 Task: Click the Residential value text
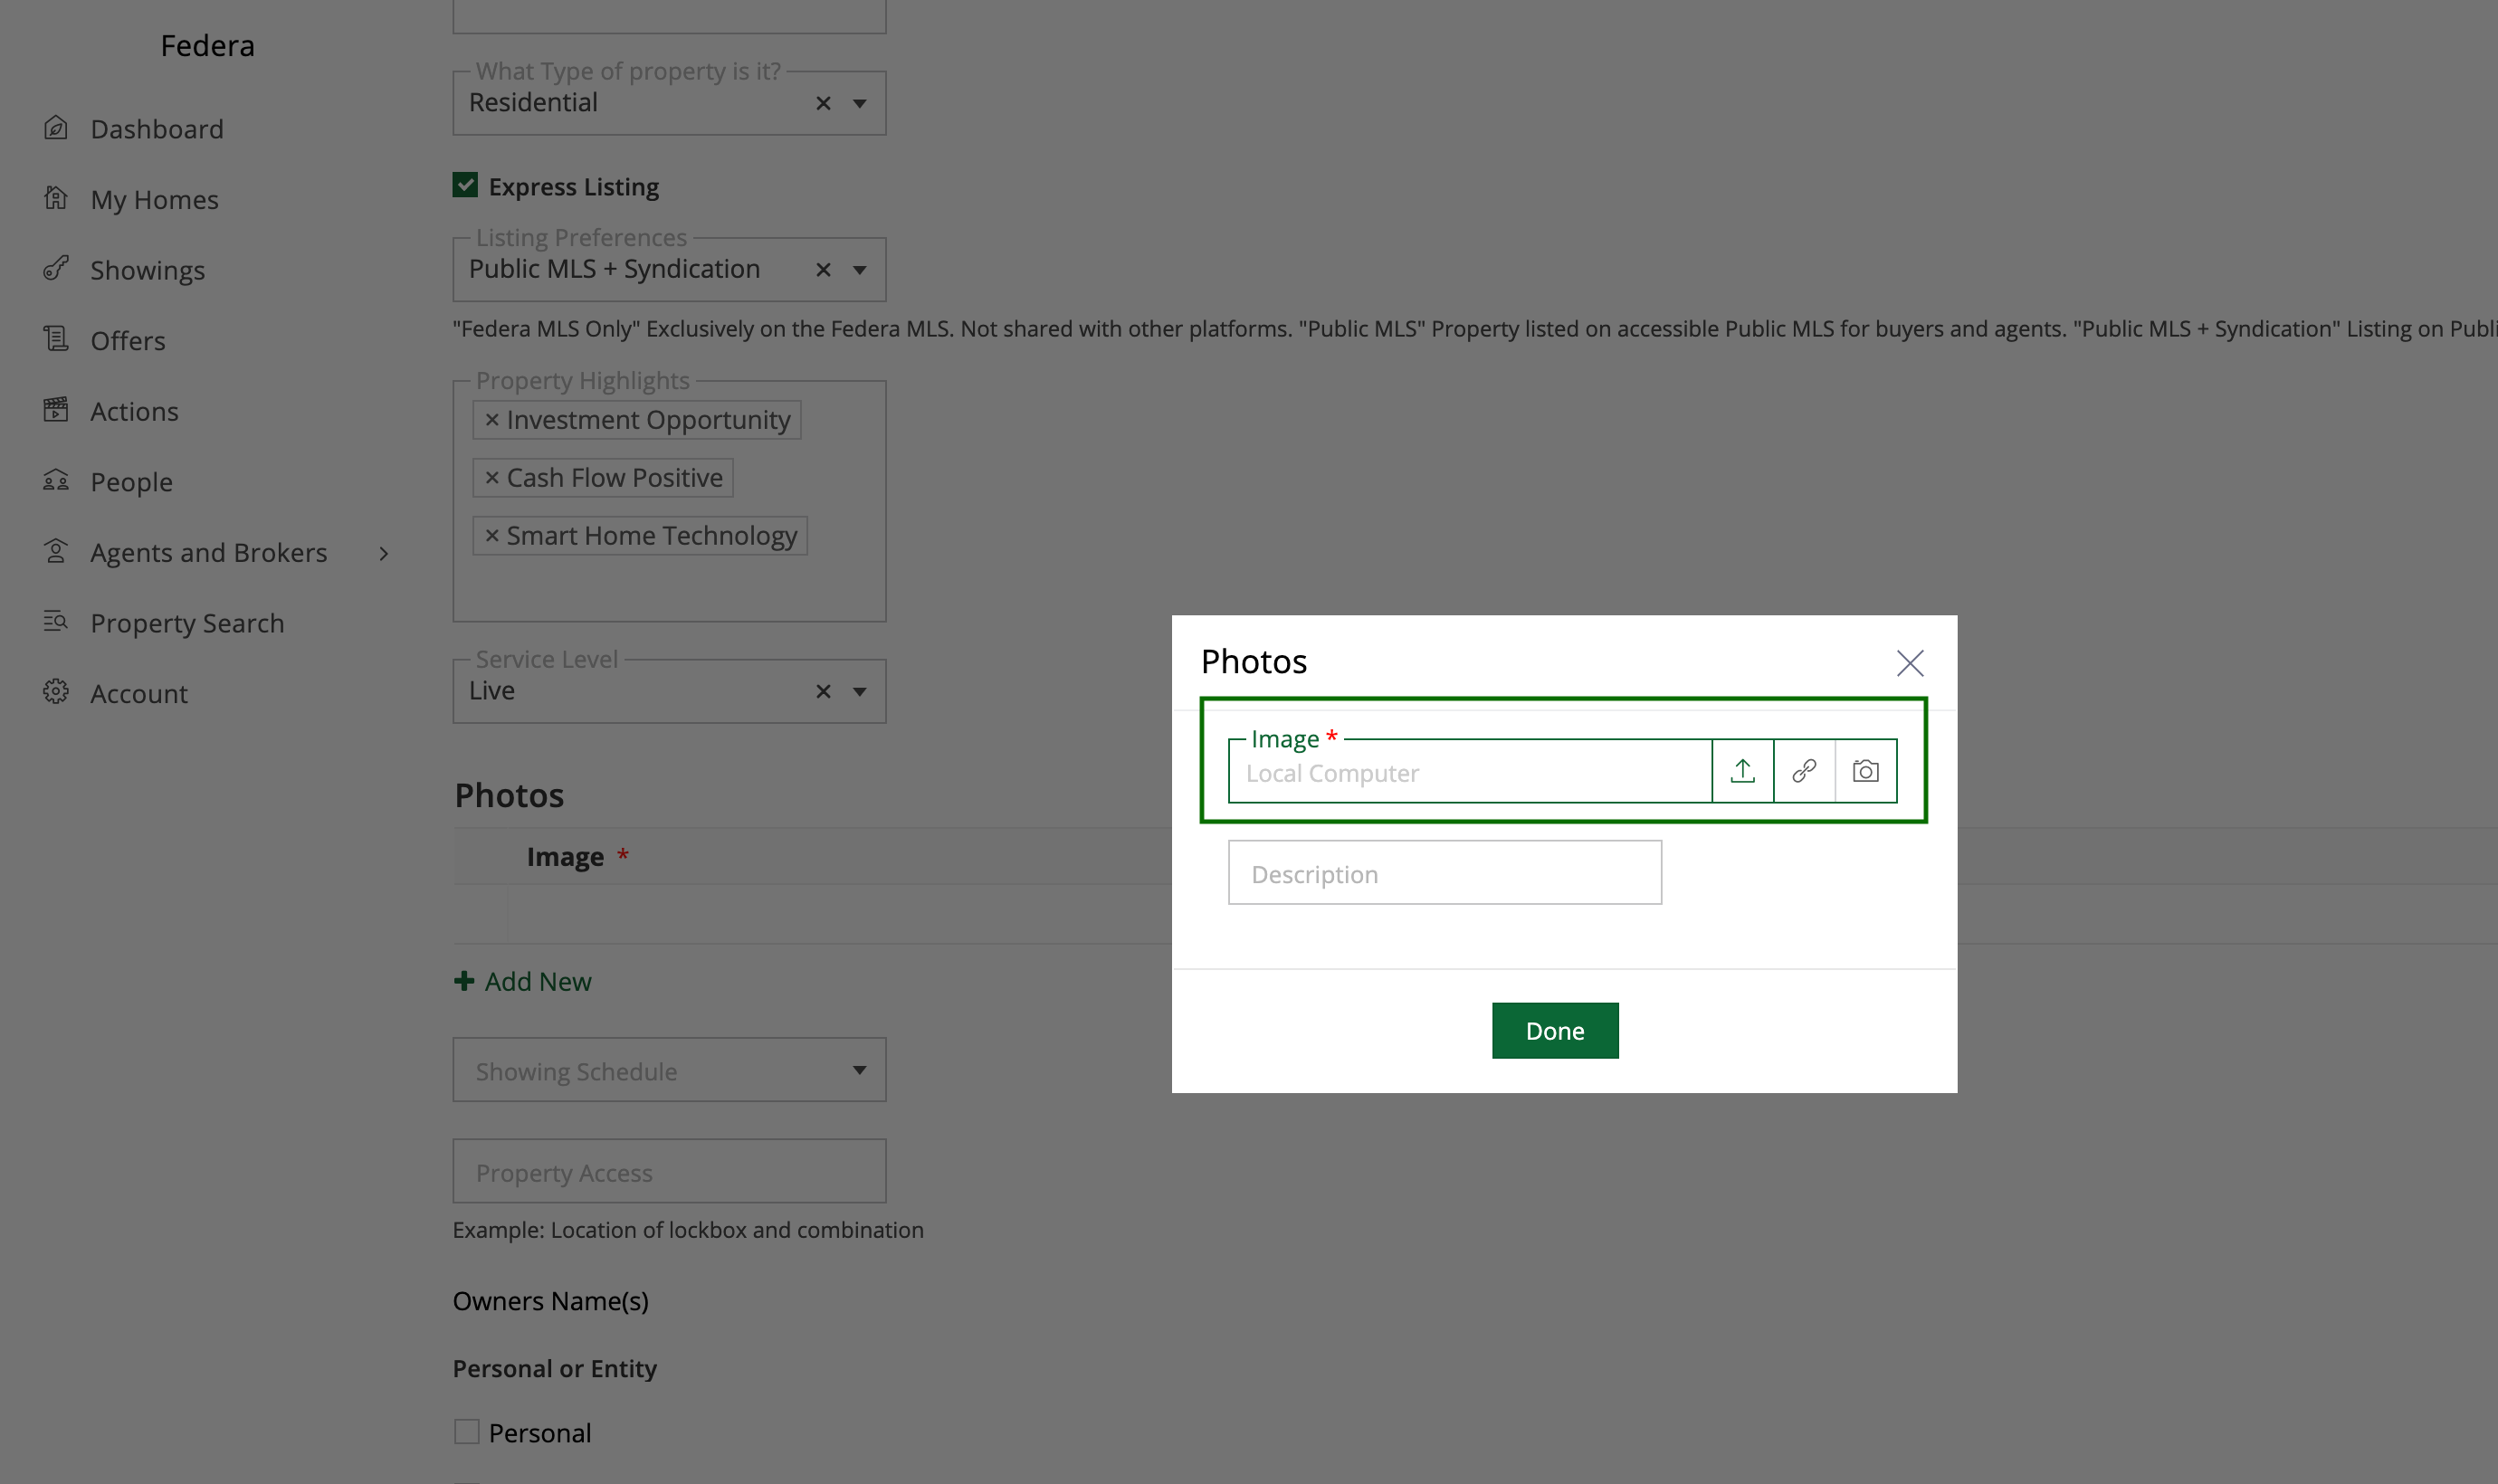tap(533, 103)
